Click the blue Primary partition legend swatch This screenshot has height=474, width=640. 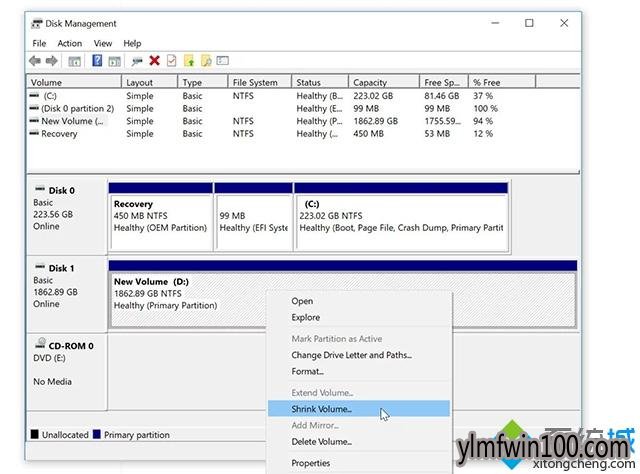[x=97, y=434]
